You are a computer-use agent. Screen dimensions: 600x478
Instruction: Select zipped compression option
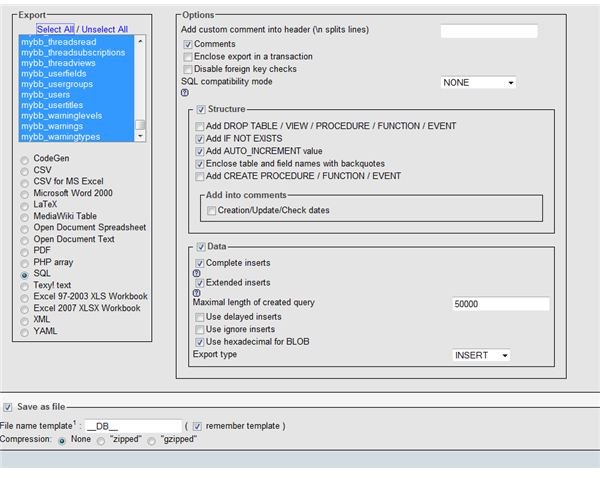(101, 441)
